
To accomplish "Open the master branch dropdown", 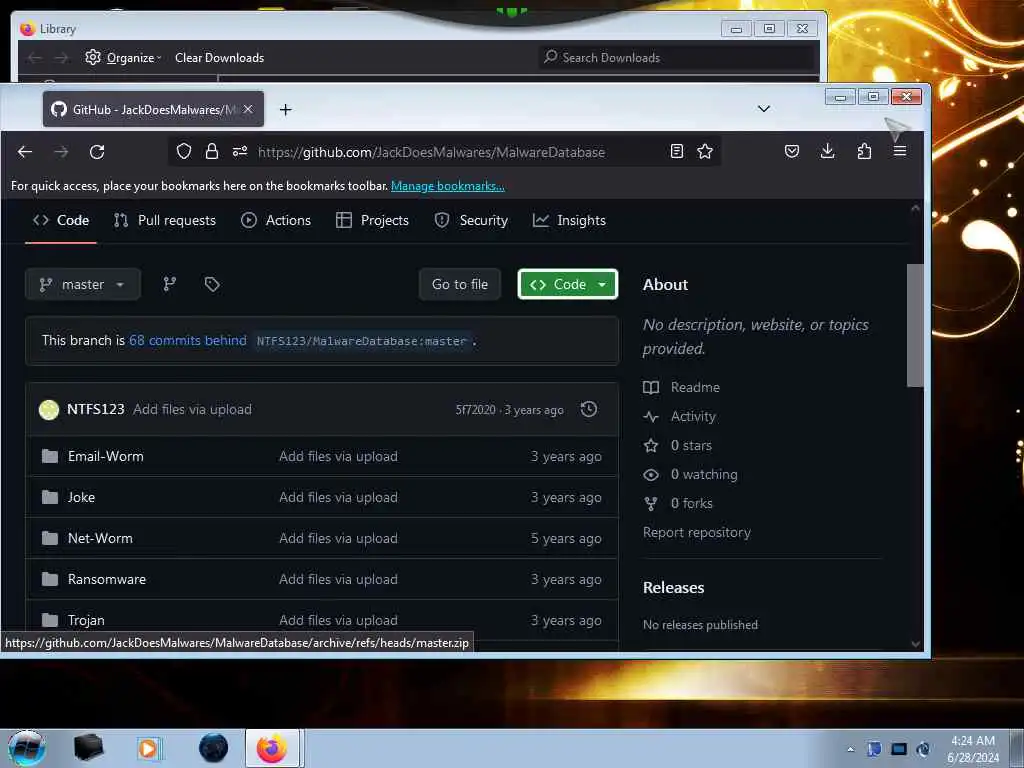I will 83,284.
